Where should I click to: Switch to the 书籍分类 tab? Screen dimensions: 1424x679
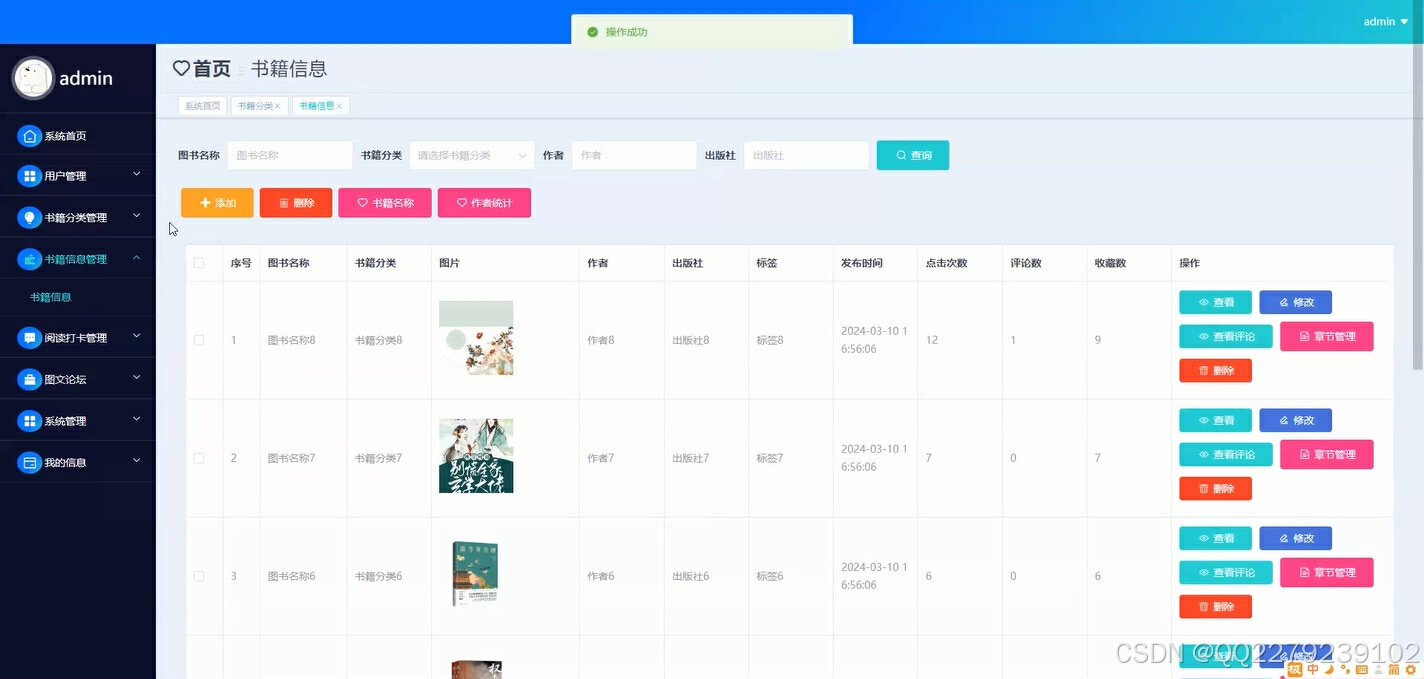point(255,105)
